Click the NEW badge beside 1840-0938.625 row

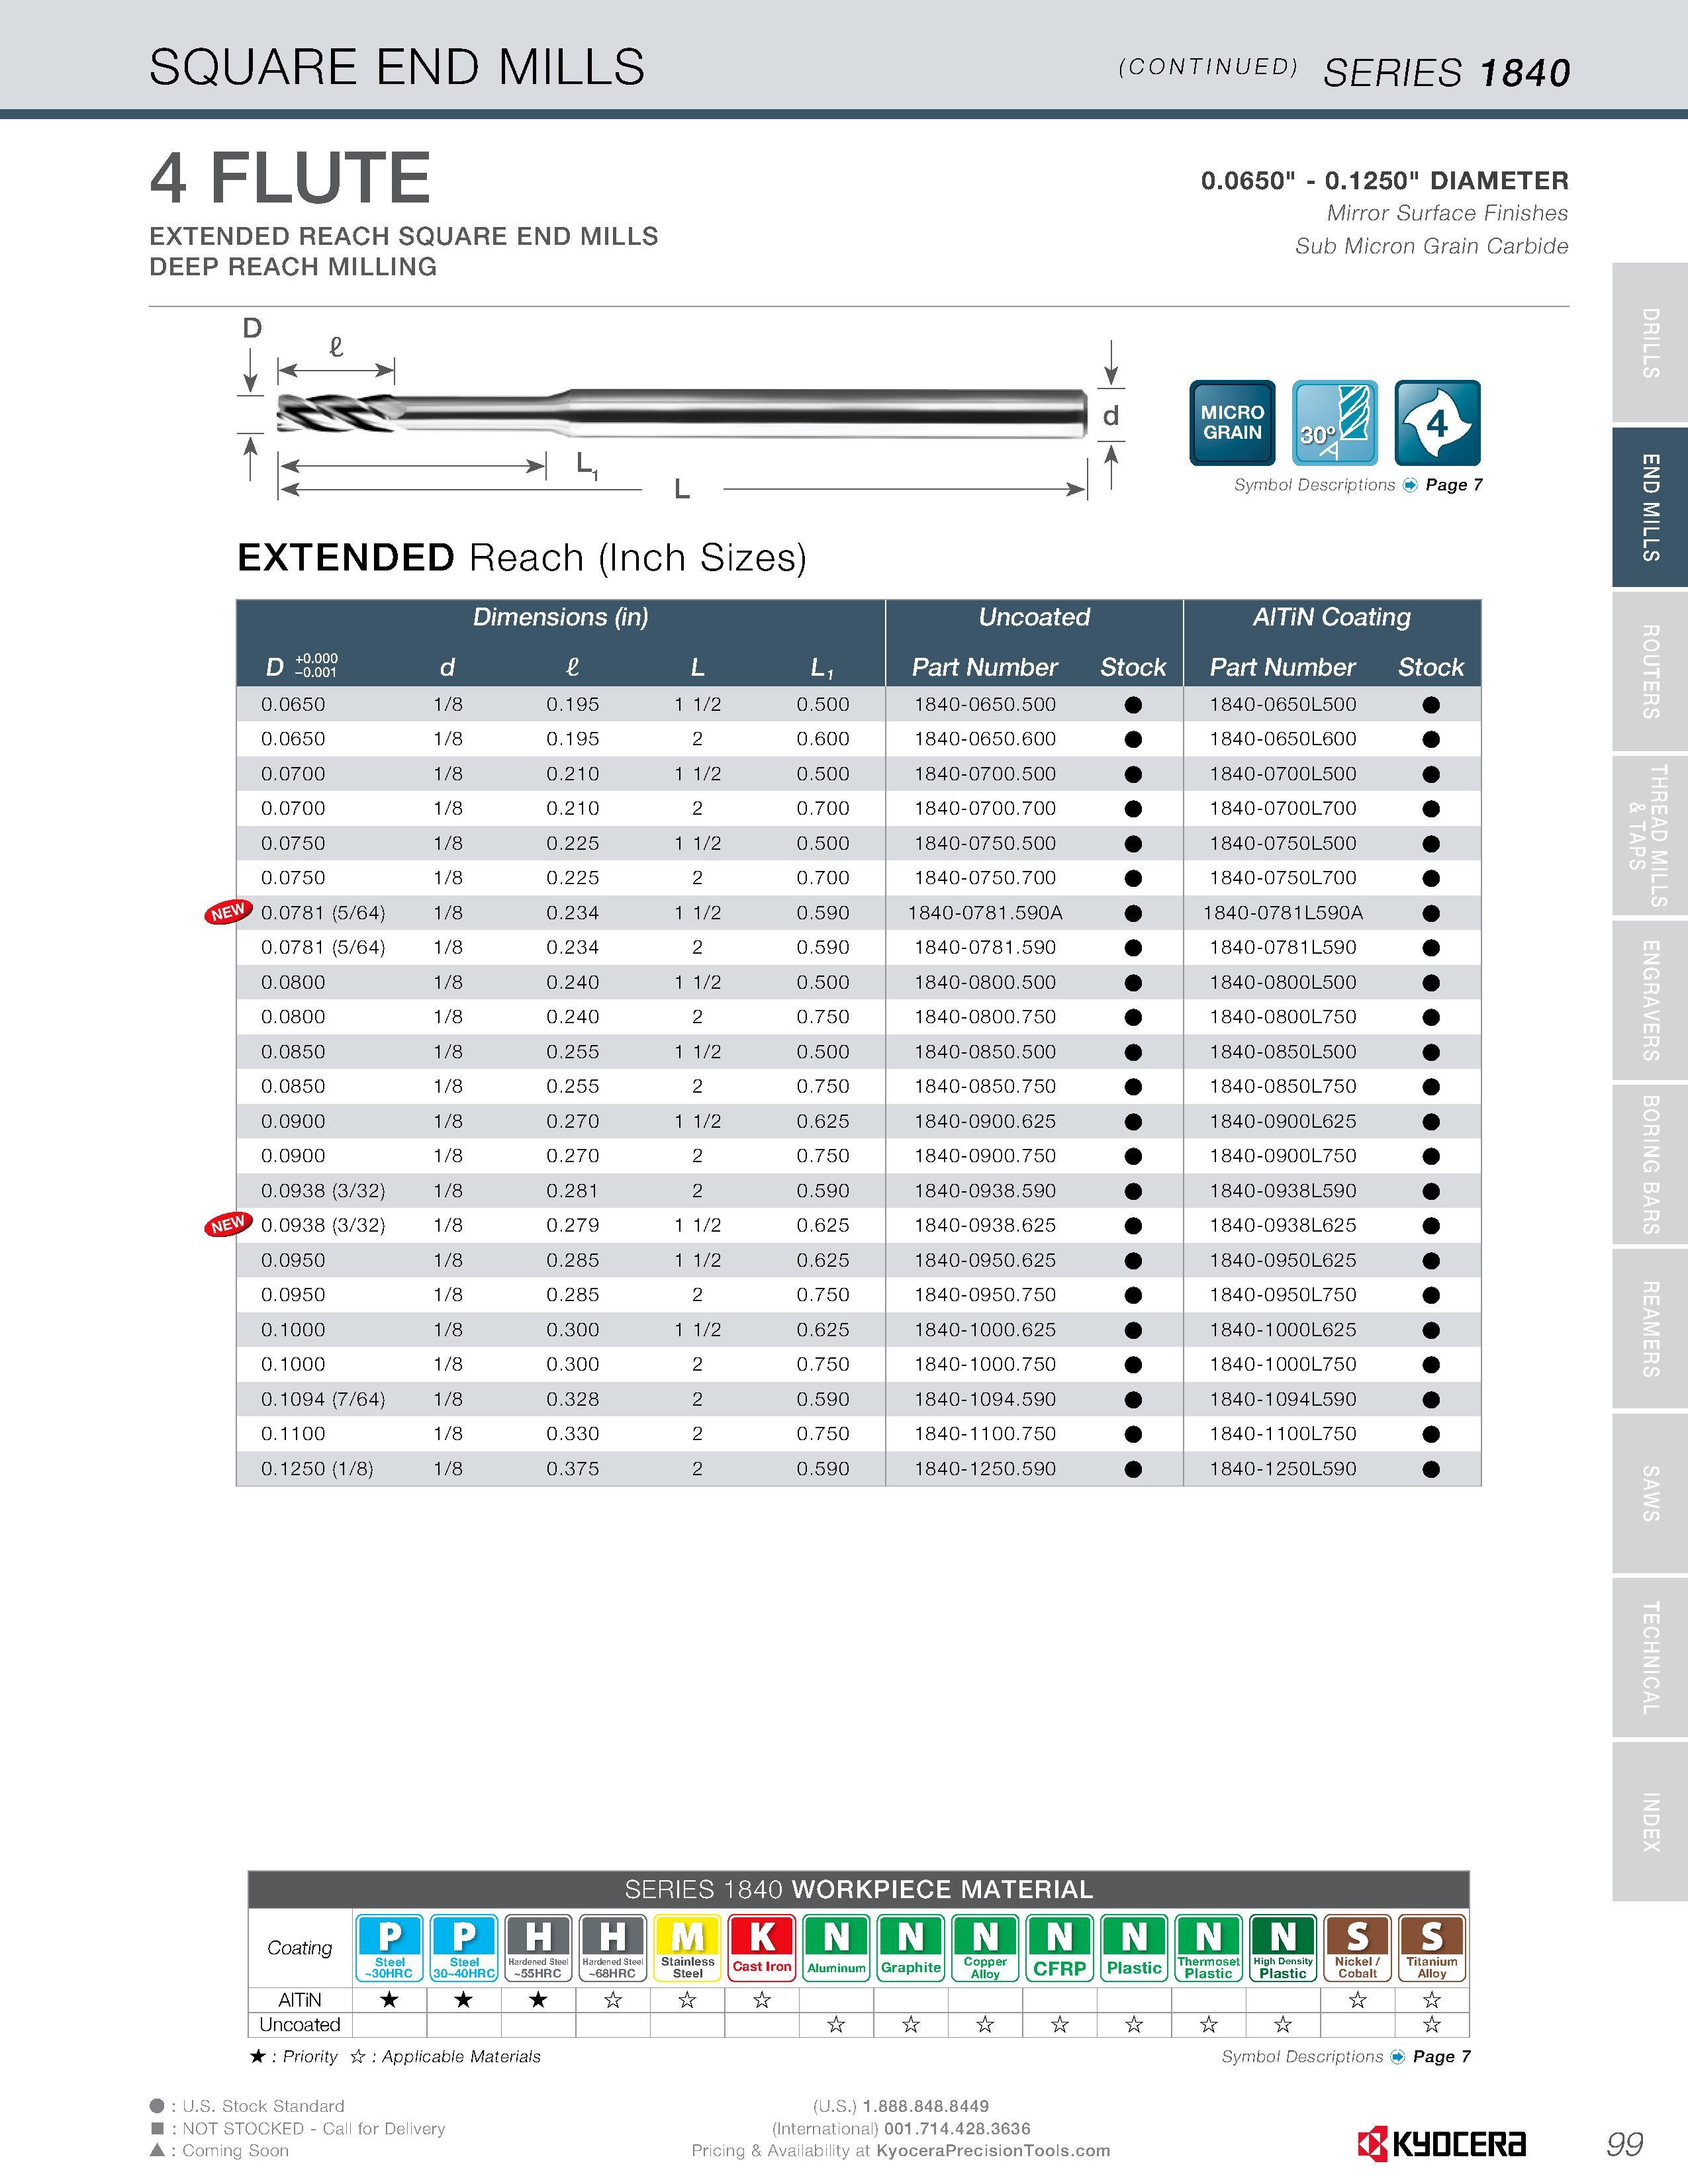tap(228, 1224)
